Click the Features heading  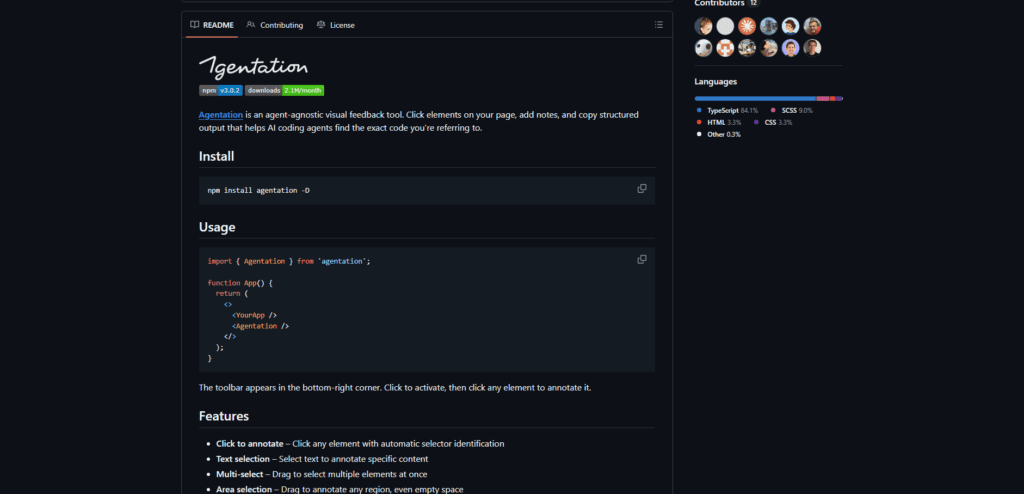tap(224, 416)
